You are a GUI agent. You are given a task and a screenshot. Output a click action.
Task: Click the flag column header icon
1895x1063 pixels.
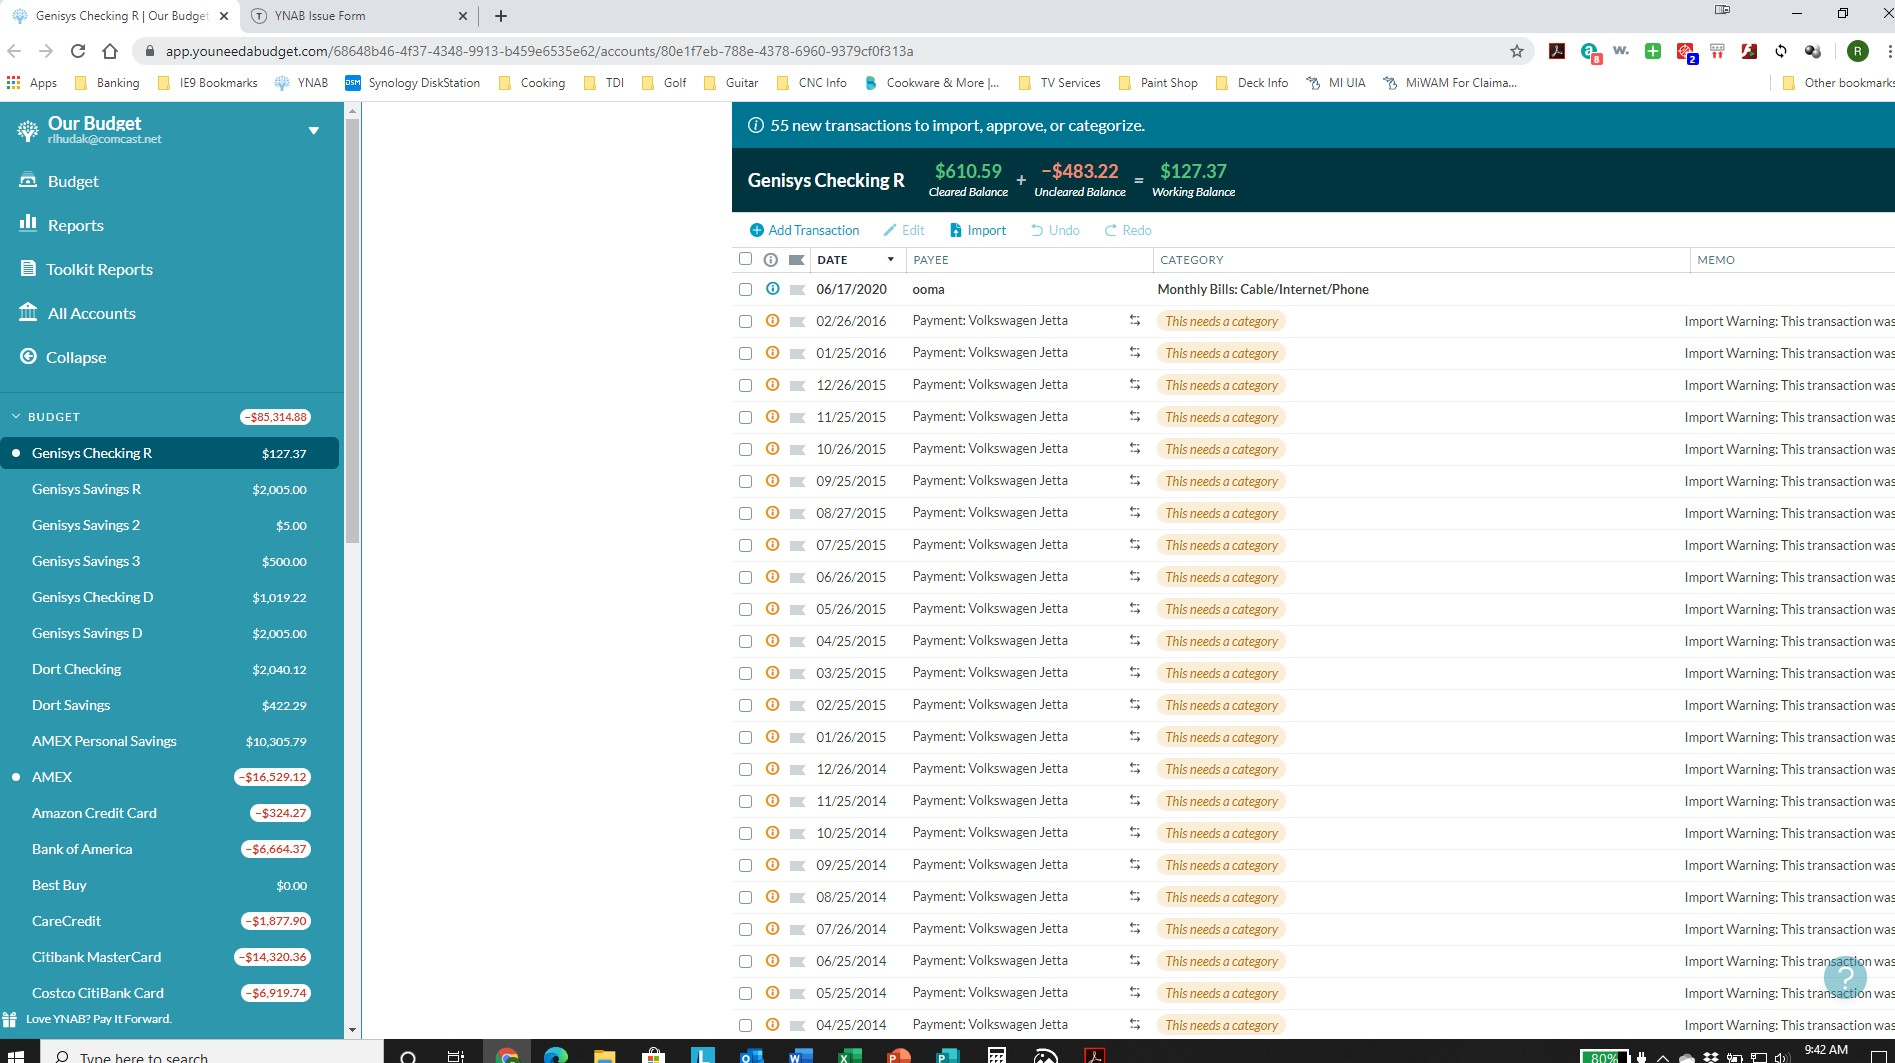click(x=797, y=260)
